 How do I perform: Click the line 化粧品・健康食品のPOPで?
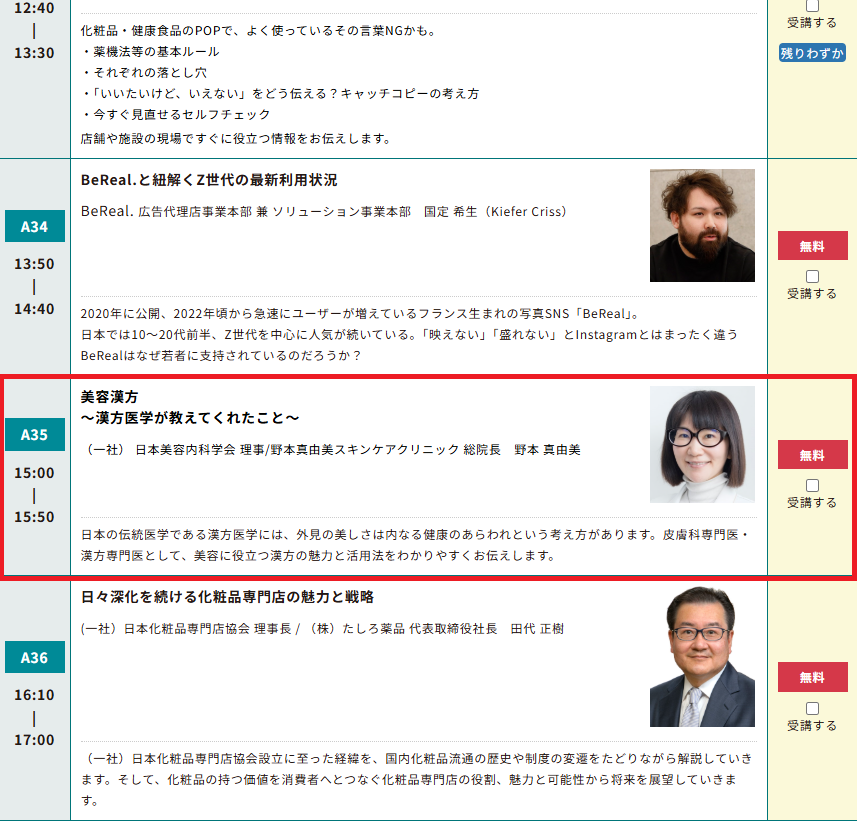pyautogui.click(x=259, y=31)
